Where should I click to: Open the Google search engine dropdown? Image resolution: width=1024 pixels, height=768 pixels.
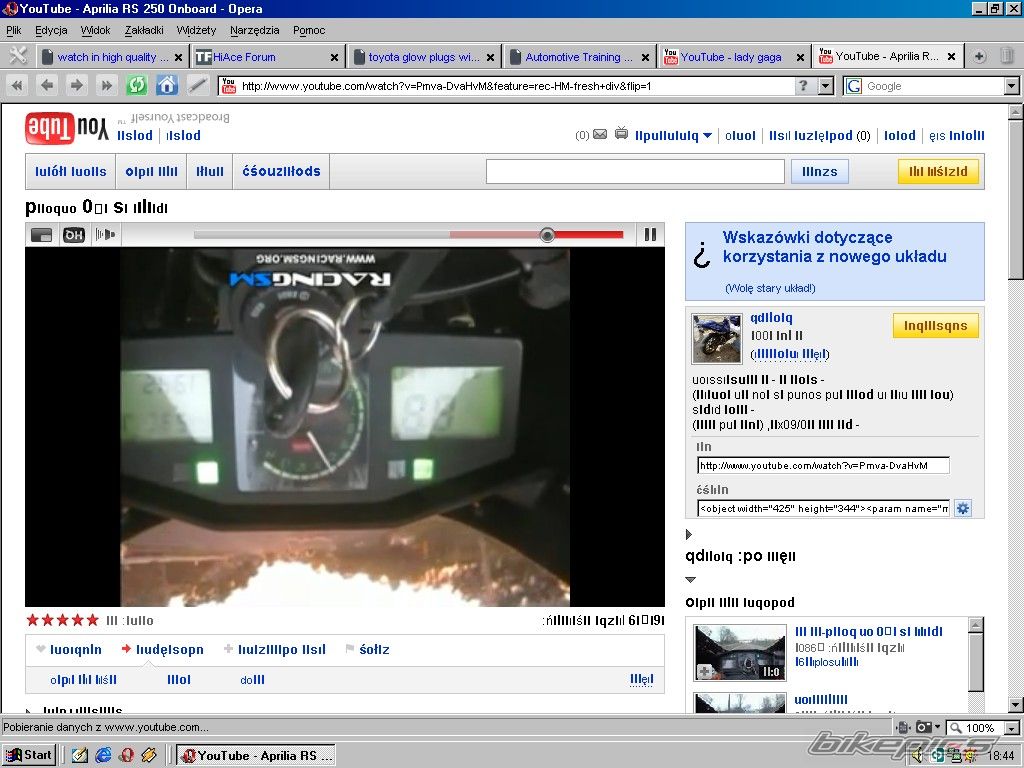(1011, 86)
